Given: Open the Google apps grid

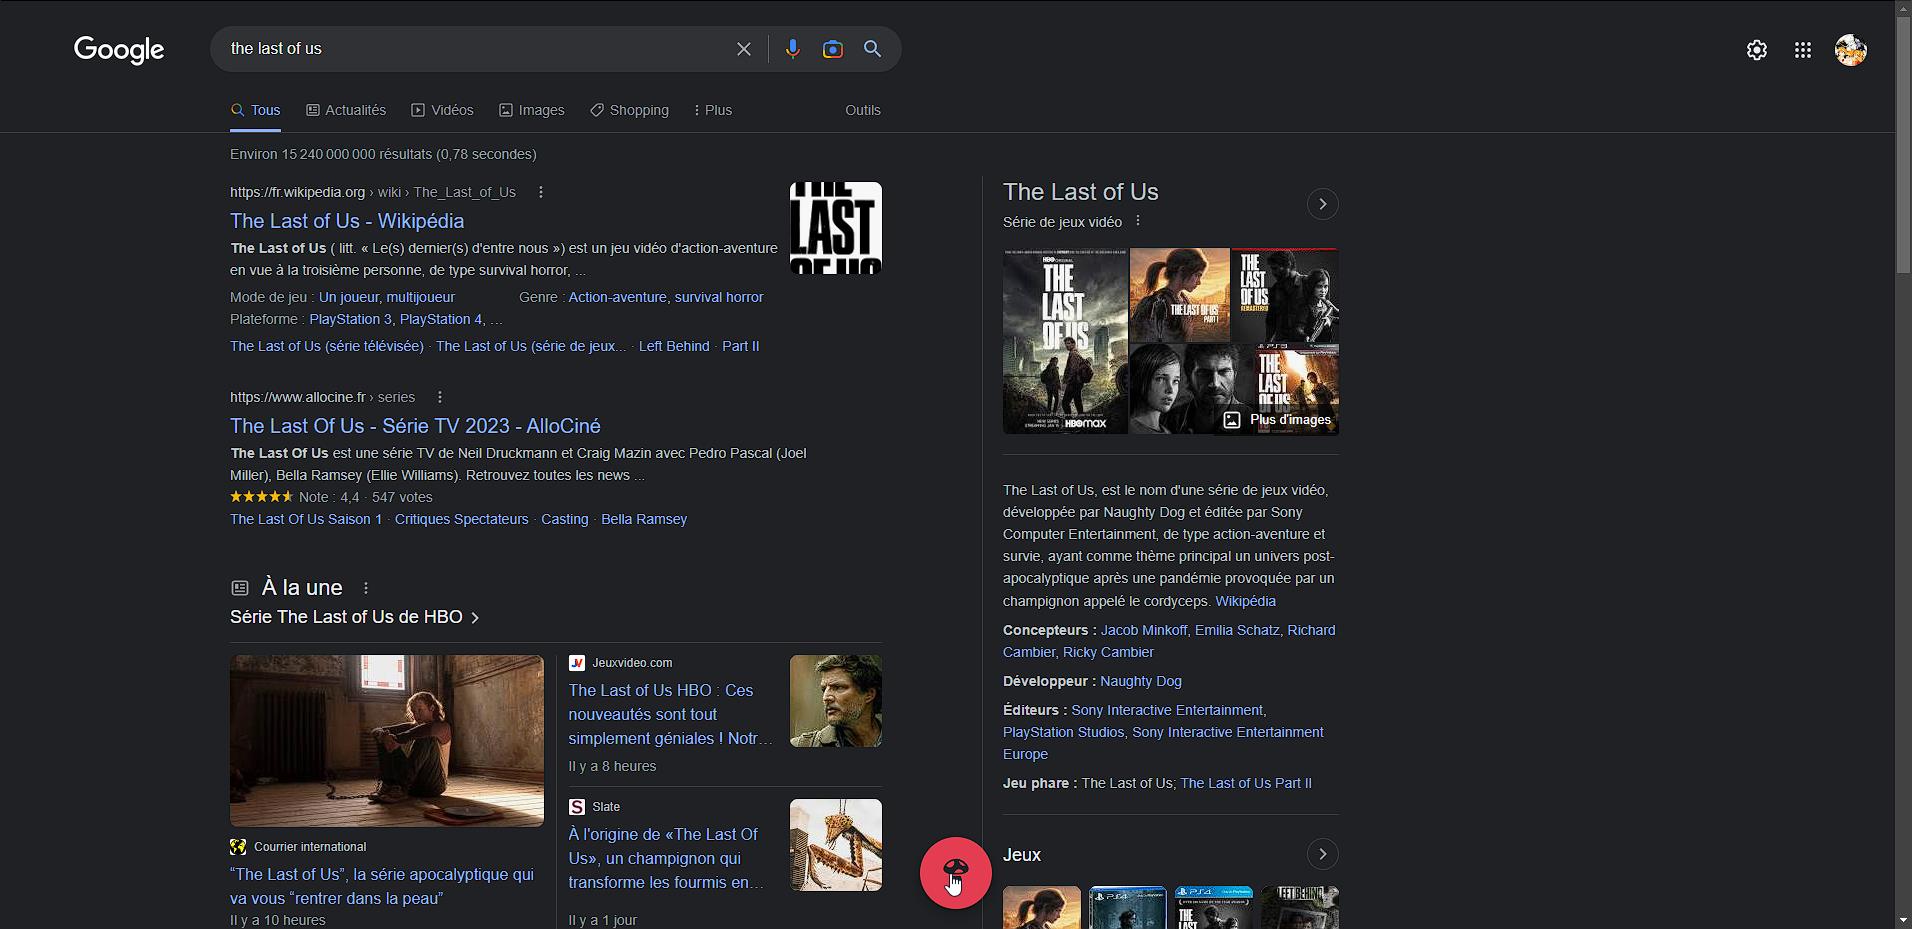Looking at the screenshot, I should tap(1802, 49).
